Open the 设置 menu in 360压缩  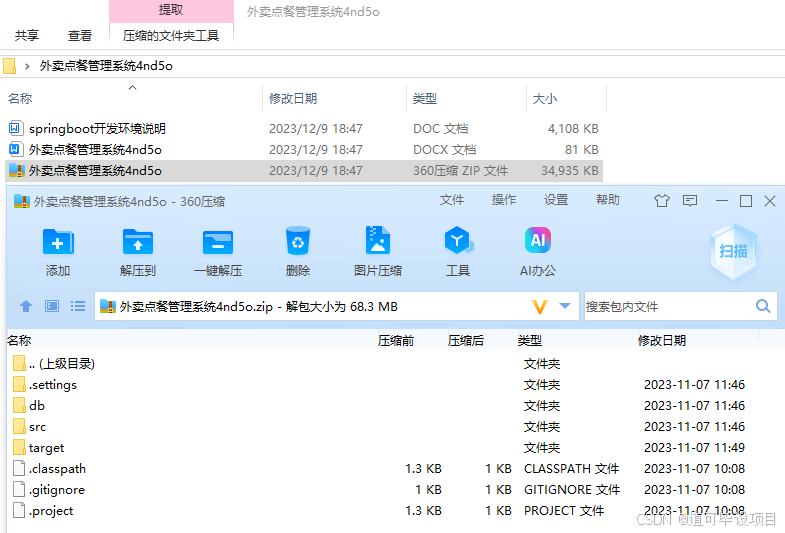pos(556,200)
